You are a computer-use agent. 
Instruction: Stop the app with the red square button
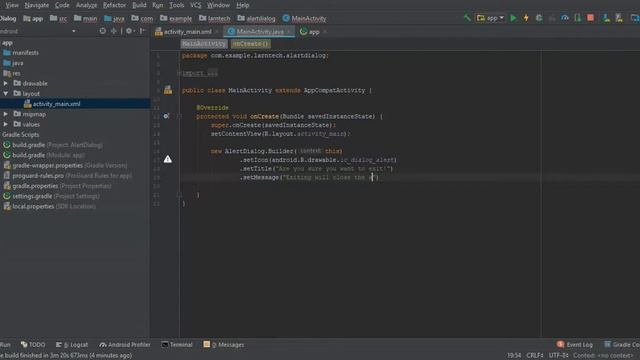pyautogui.click(x=590, y=18)
